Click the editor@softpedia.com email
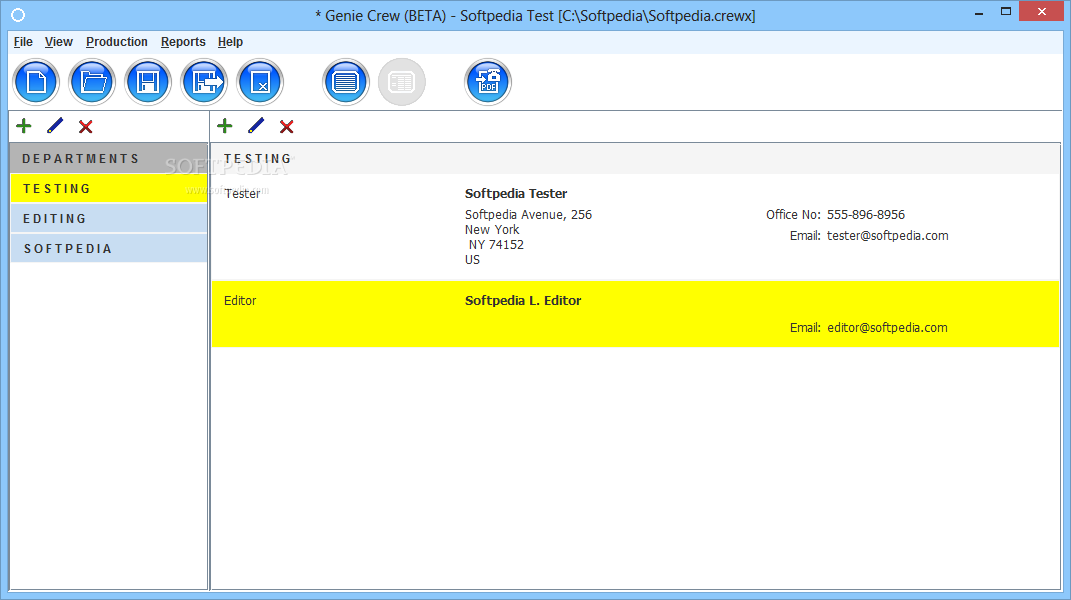Image resolution: width=1071 pixels, height=600 pixels. pyautogui.click(x=887, y=328)
